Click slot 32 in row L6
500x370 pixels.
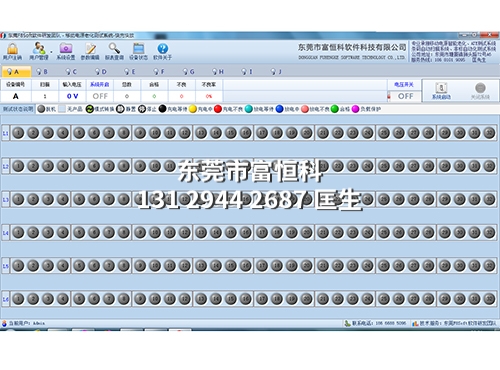[x=489, y=299]
